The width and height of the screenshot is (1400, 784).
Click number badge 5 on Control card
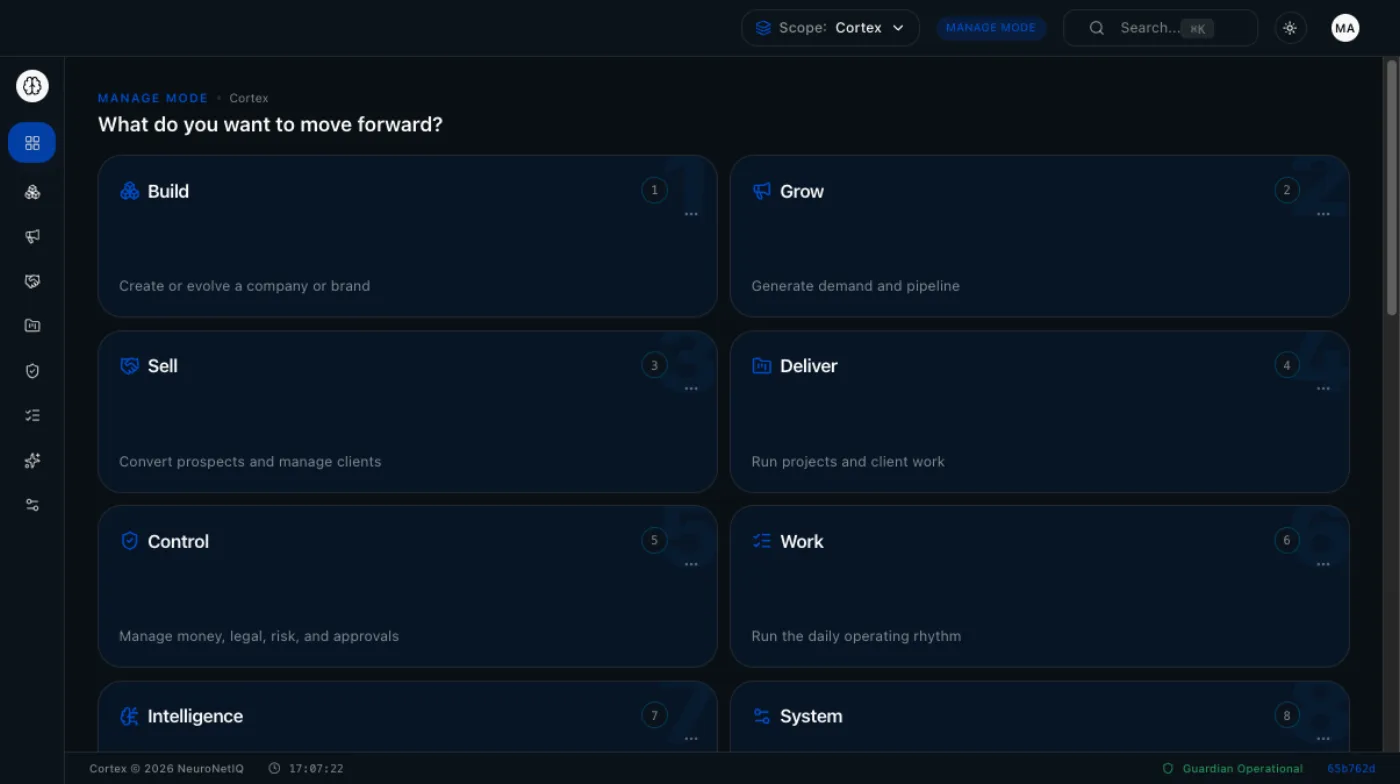655,540
